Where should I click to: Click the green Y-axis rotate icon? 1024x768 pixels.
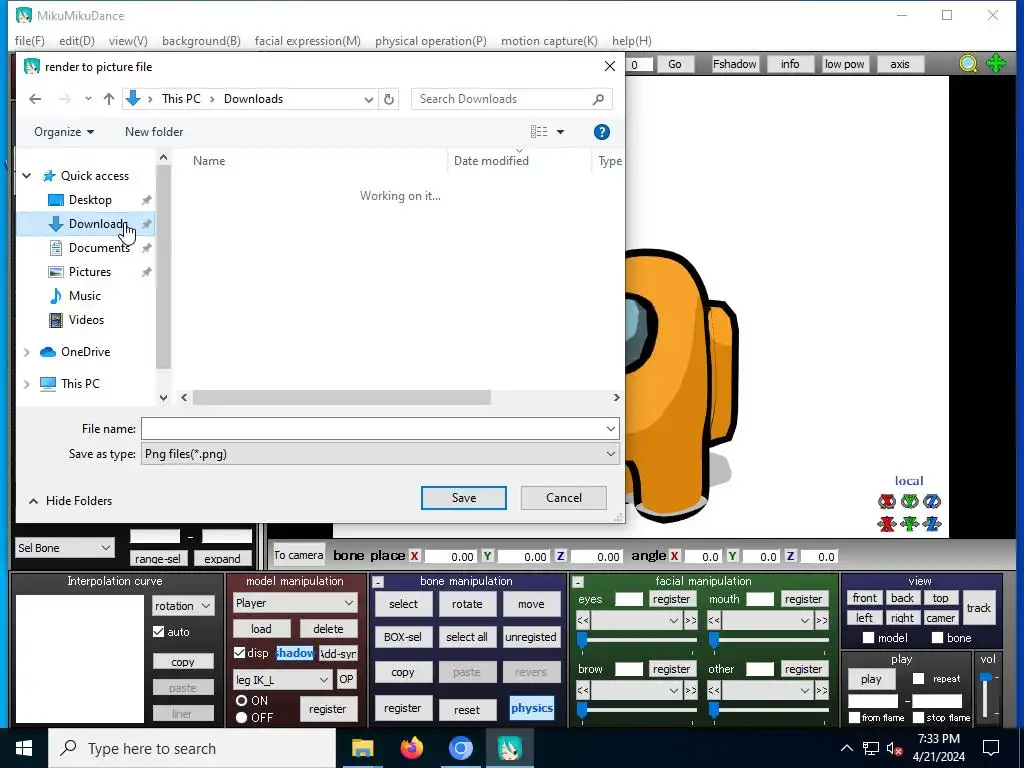click(x=910, y=501)
